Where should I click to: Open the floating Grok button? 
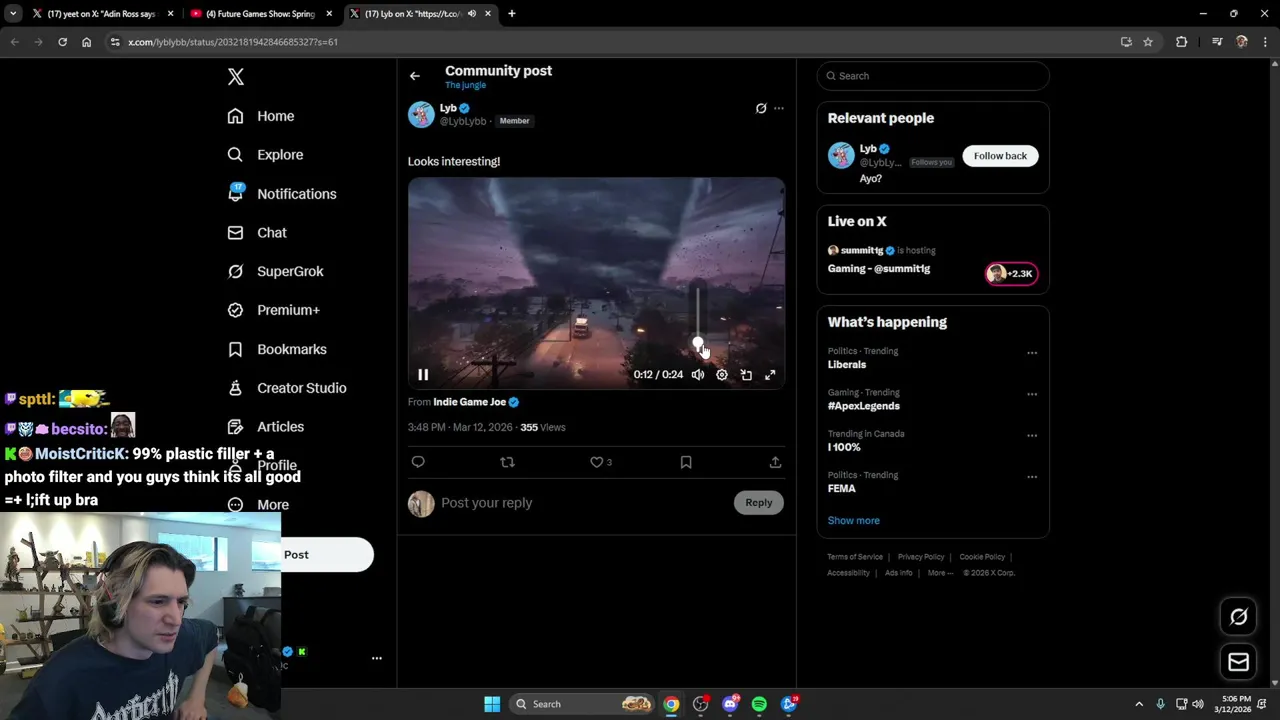[x=1239, y=617]
